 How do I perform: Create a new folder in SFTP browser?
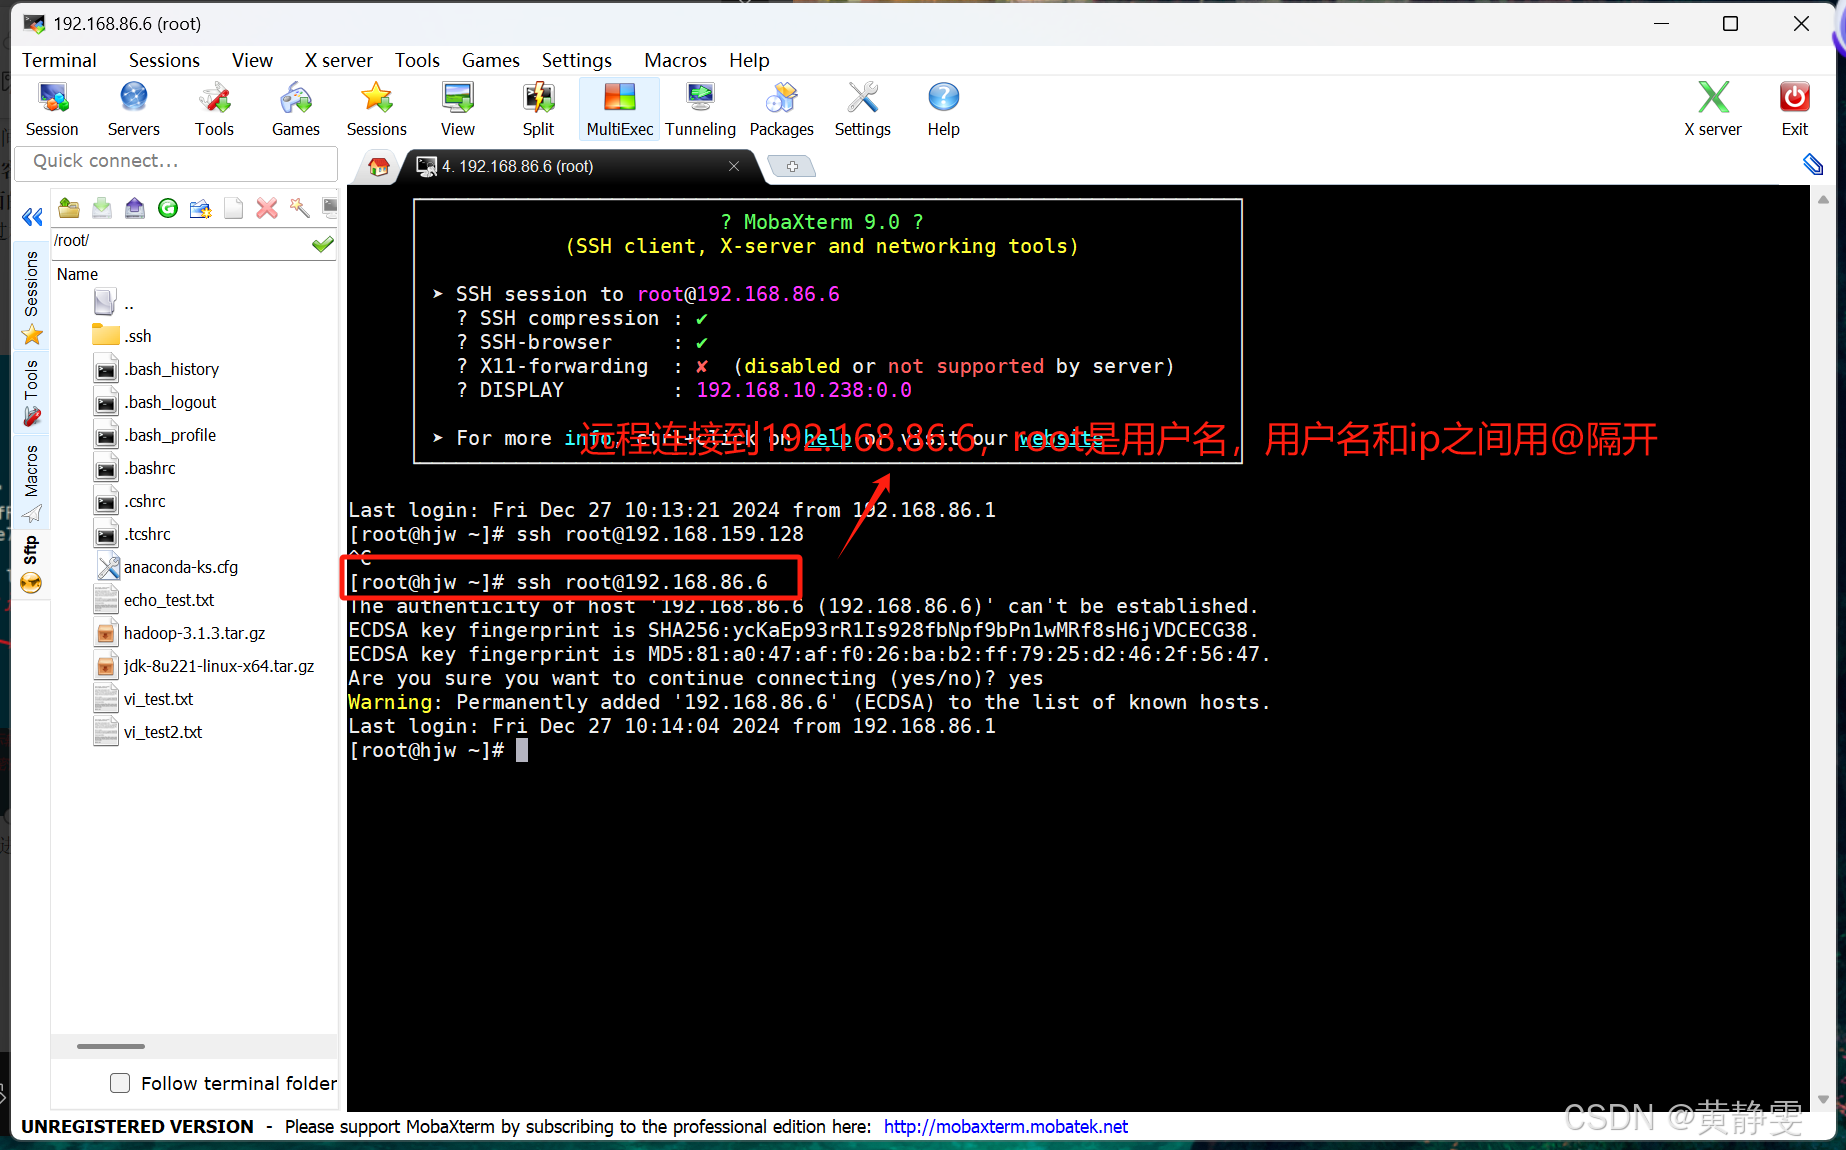201,208
